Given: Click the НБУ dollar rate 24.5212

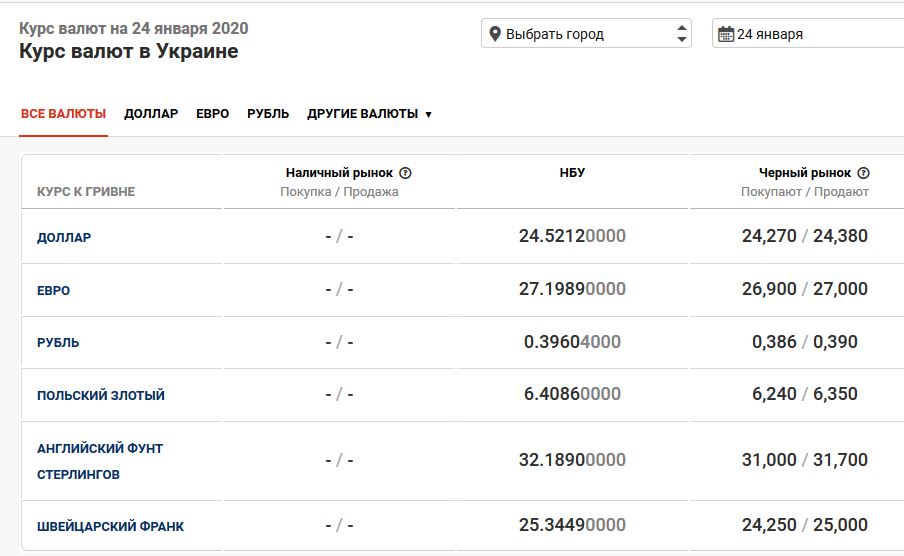Looking at the screenshot, I should click(x=572, y=237).
